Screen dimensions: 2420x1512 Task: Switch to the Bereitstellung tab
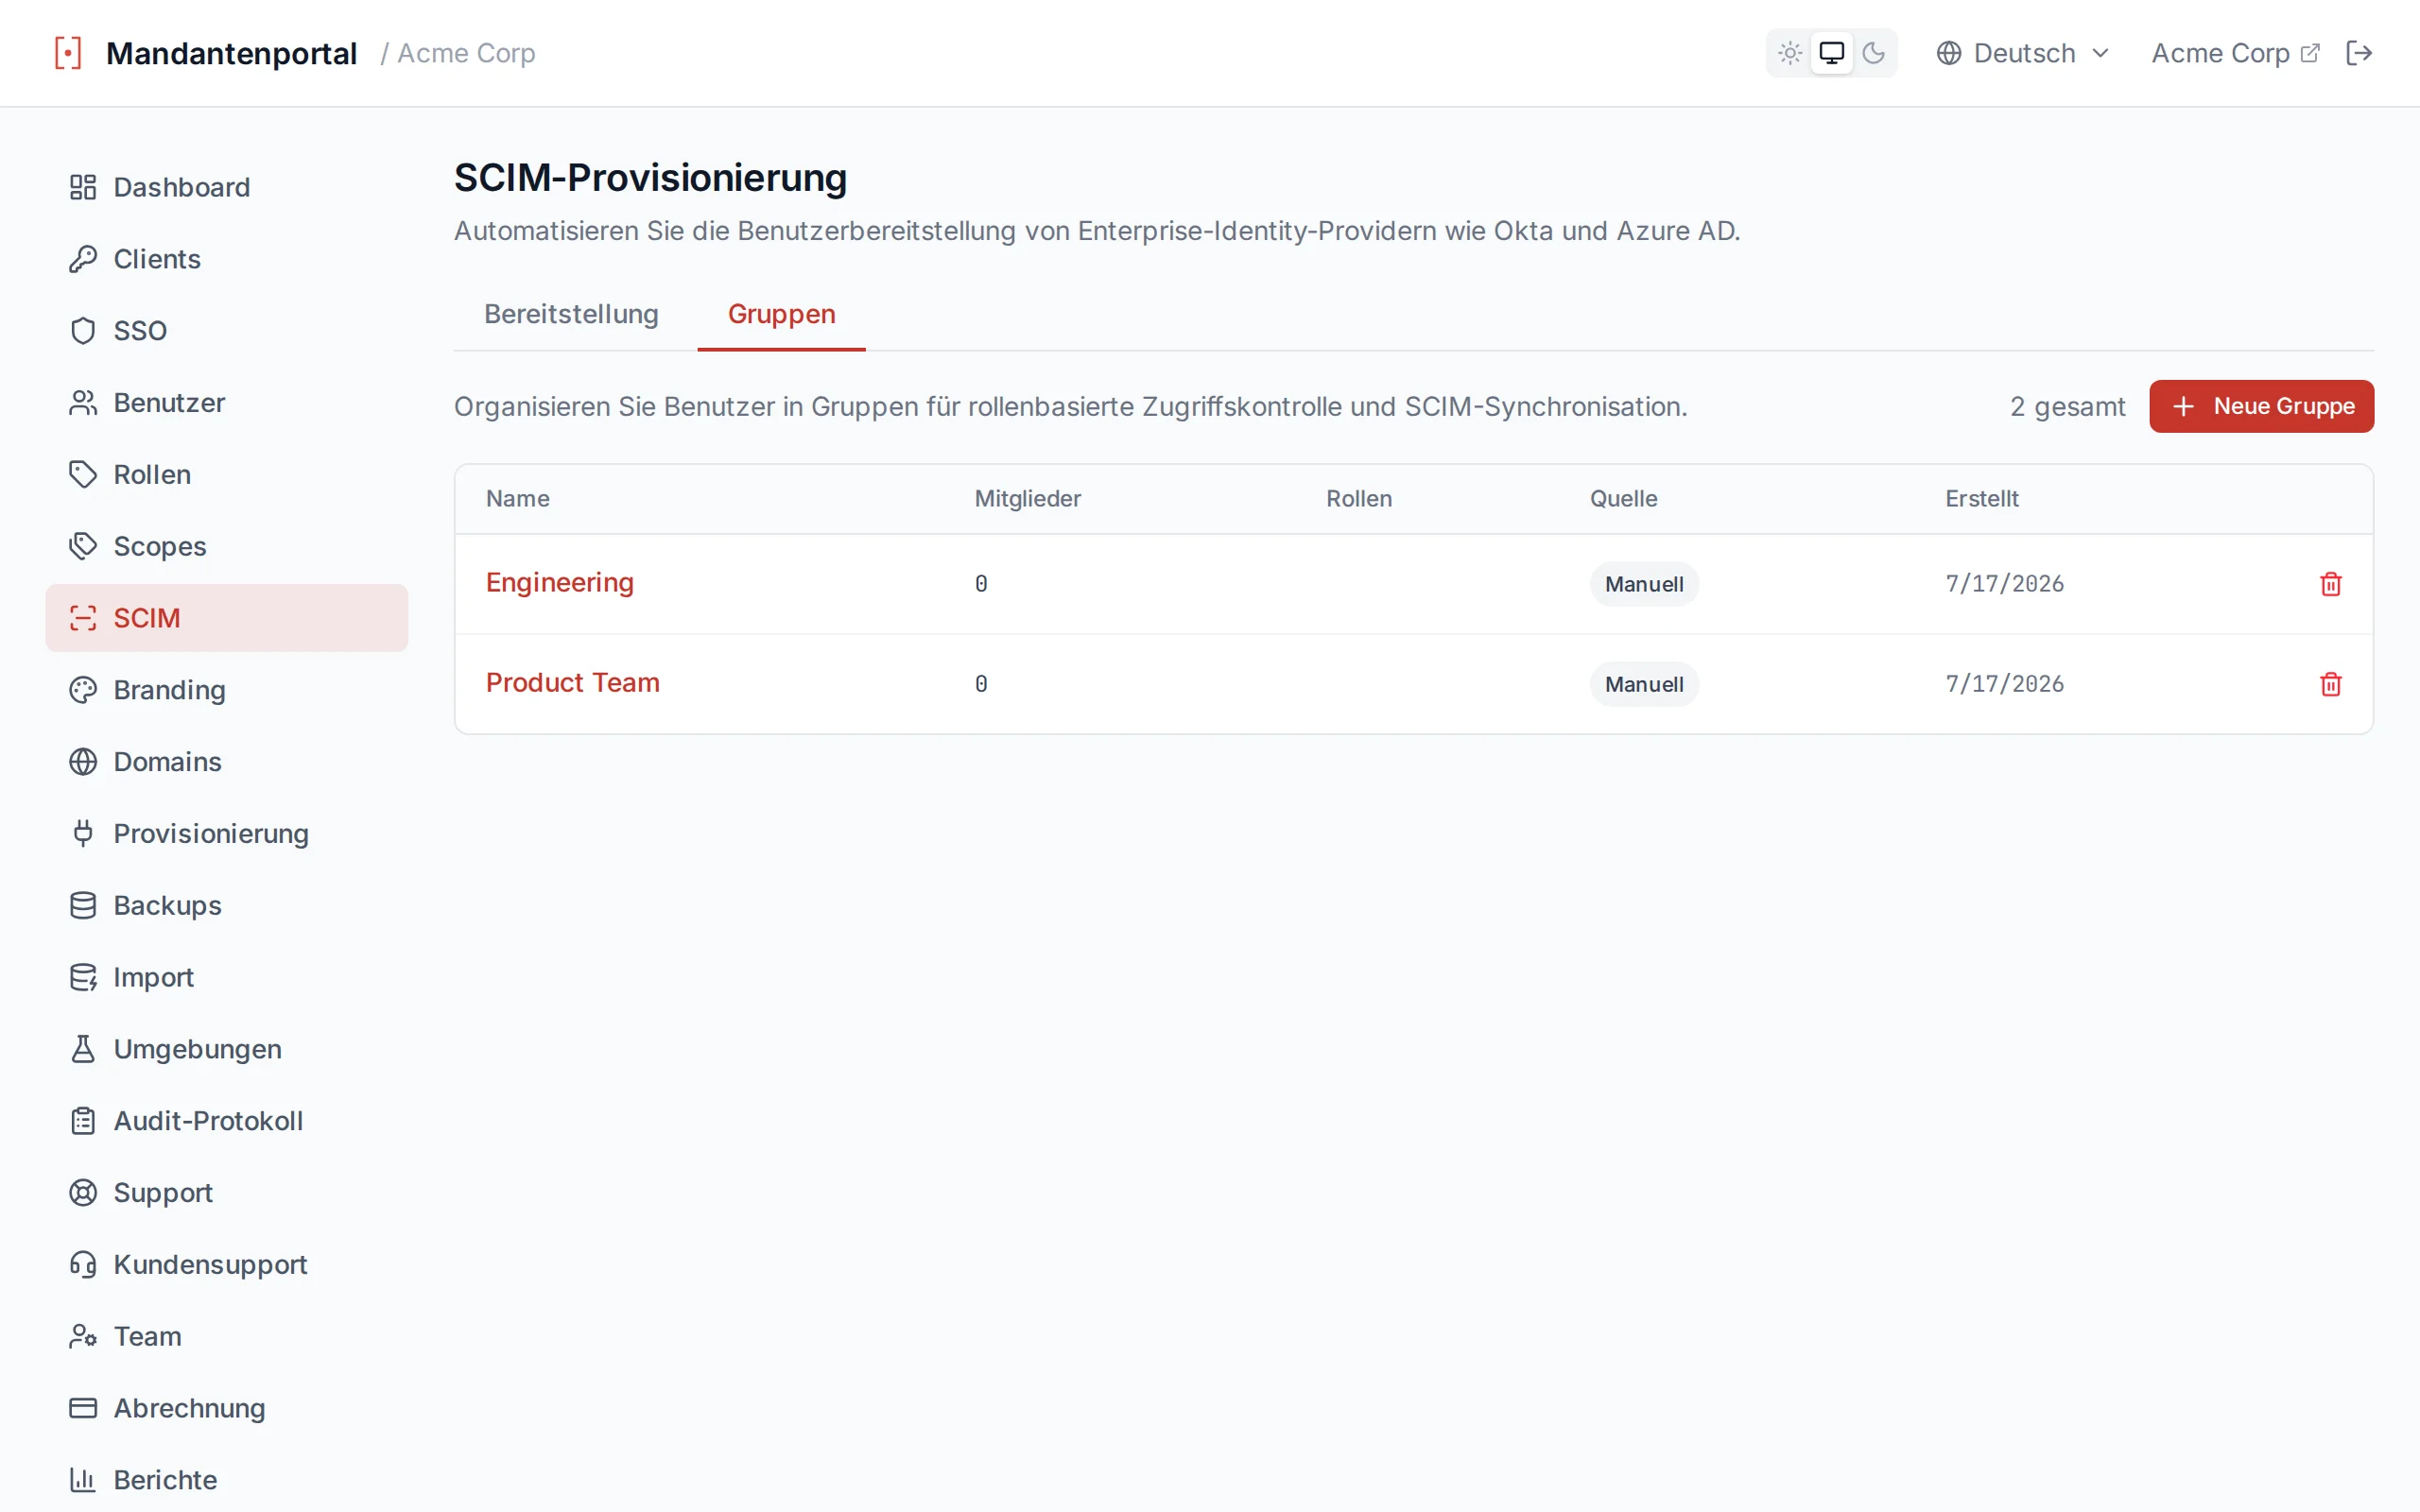tap(571, 314)
